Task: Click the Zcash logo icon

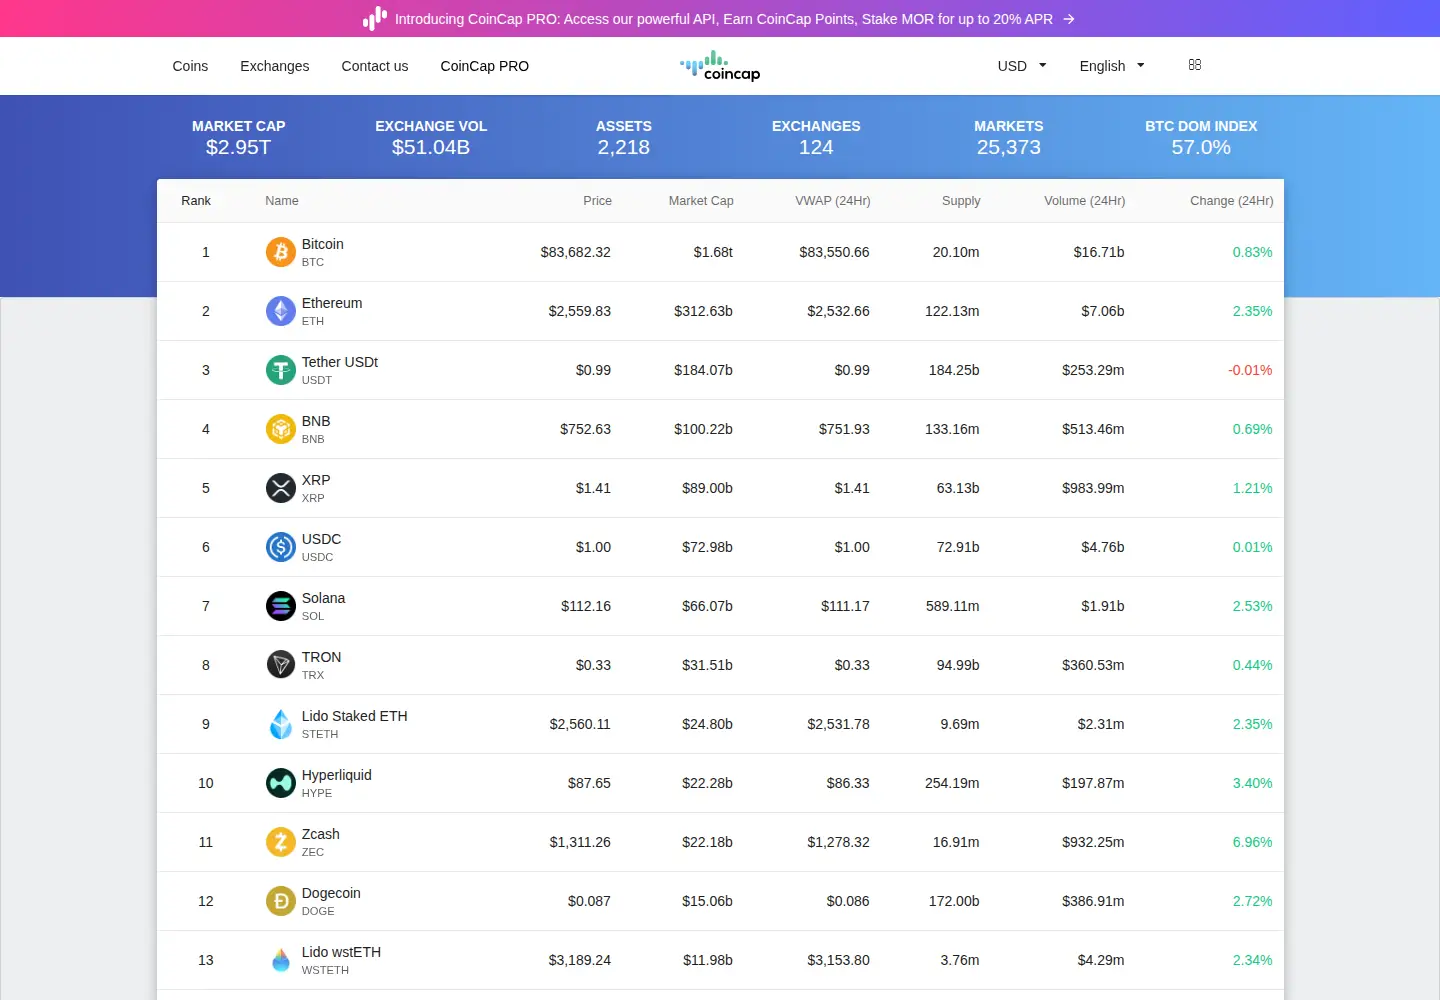Action: pyautogui.click(x=281, y=842)
